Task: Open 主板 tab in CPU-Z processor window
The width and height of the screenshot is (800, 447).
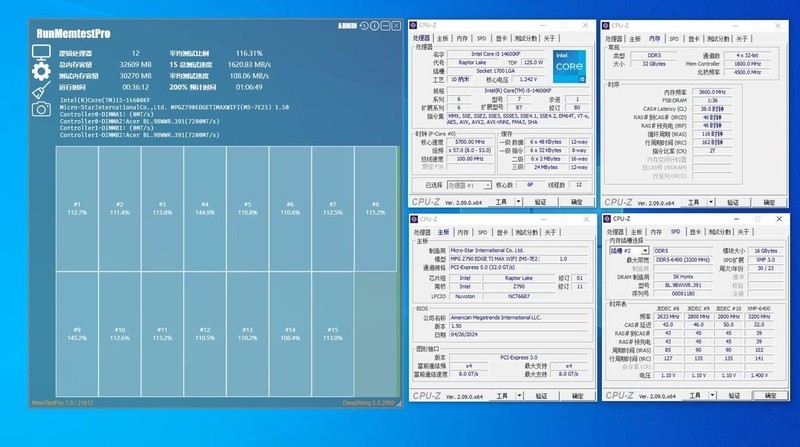Action: click(x=442, y=38)
